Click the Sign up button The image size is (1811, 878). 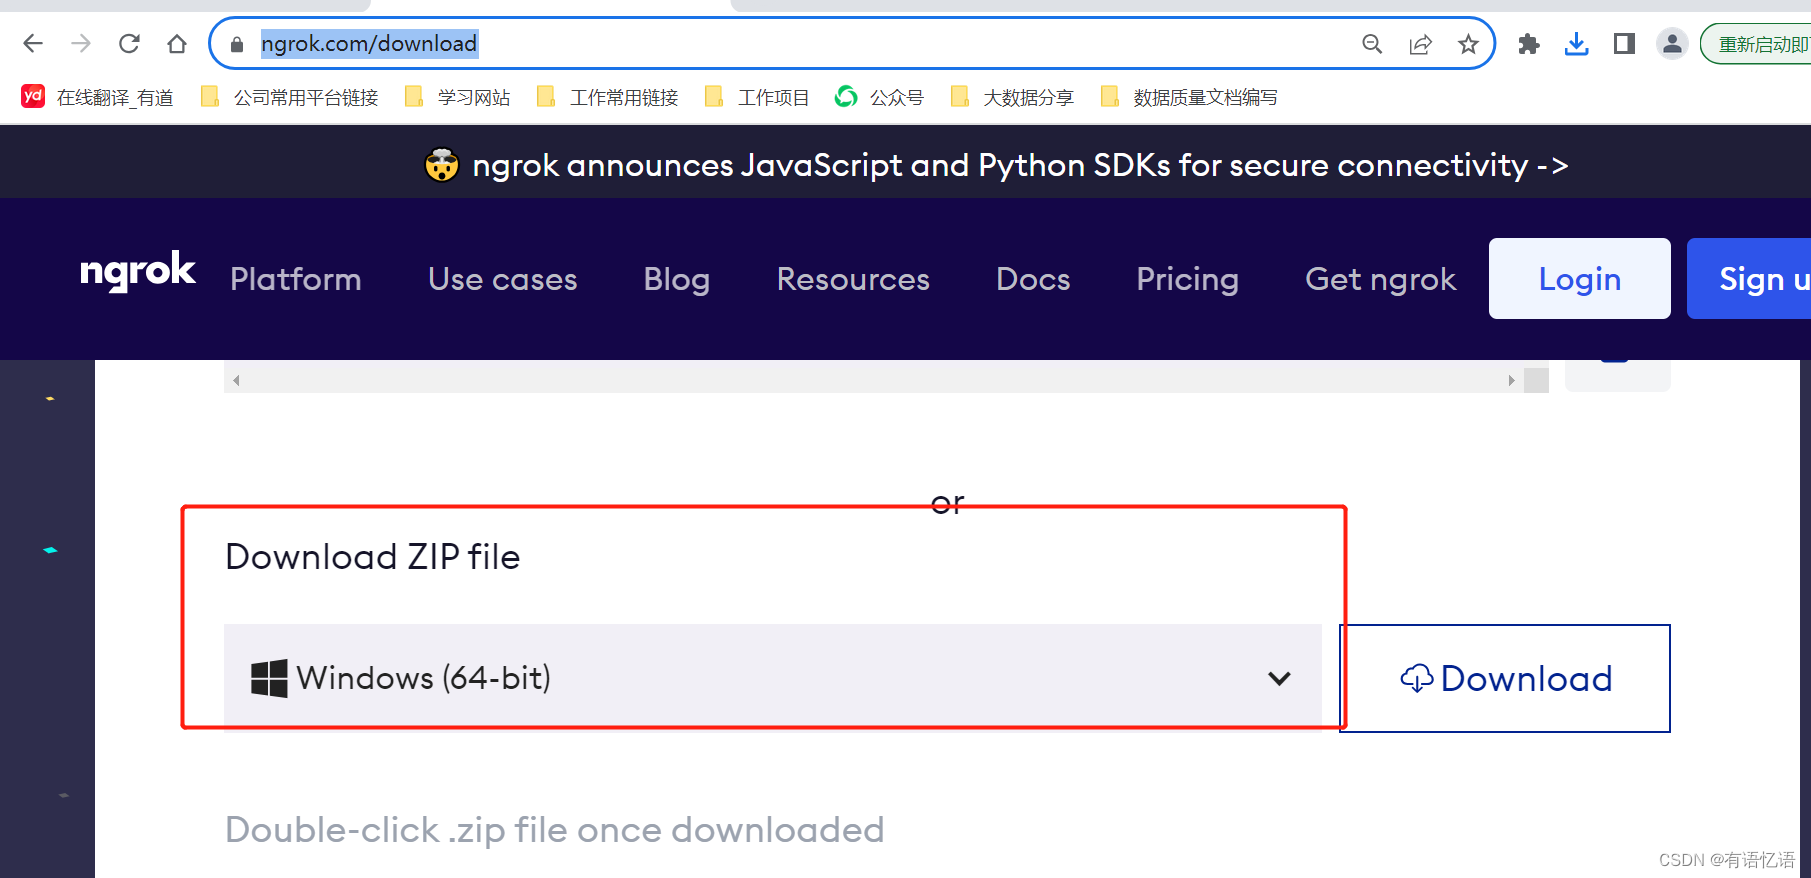click(x=1749, y=279)
